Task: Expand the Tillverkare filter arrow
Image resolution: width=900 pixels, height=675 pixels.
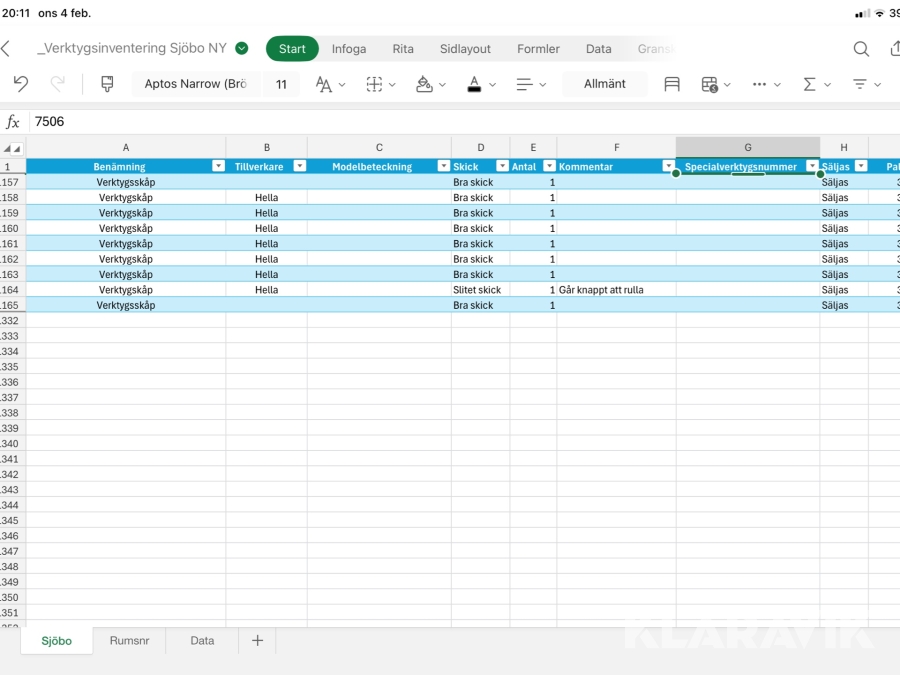Action: point(299,167)
